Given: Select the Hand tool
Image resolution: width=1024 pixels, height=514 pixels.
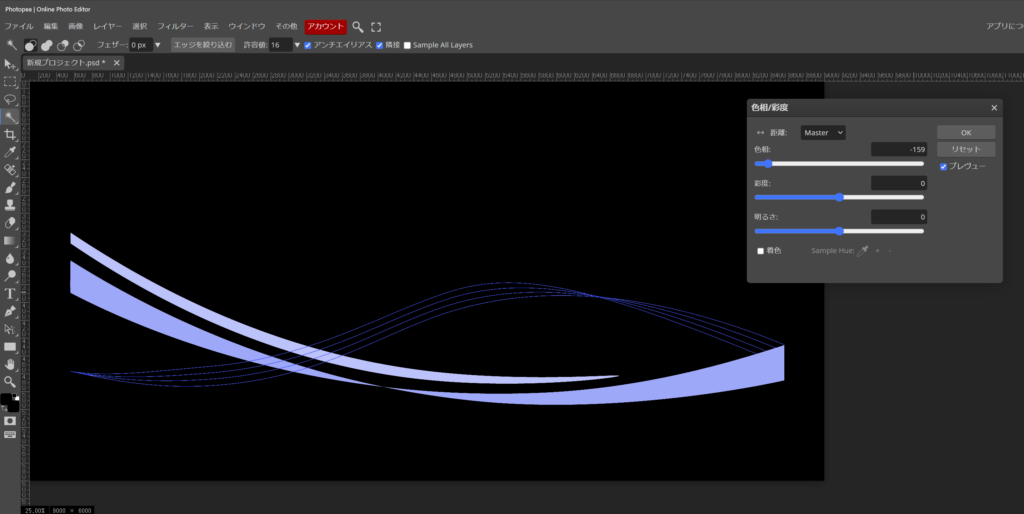Looking at the screenshot, I should (x=10, y=364).
